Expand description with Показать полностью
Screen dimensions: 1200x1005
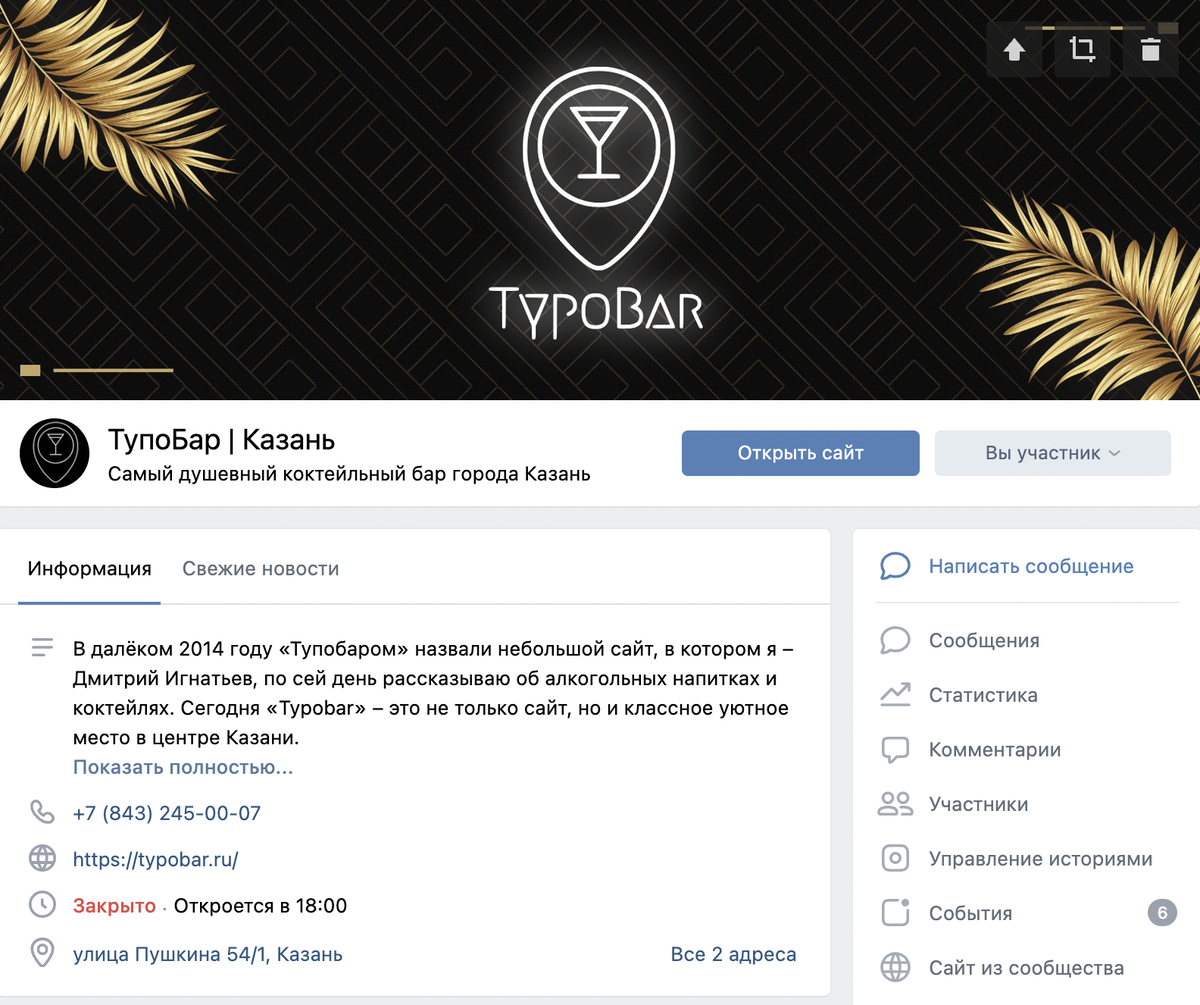[183, 768]
